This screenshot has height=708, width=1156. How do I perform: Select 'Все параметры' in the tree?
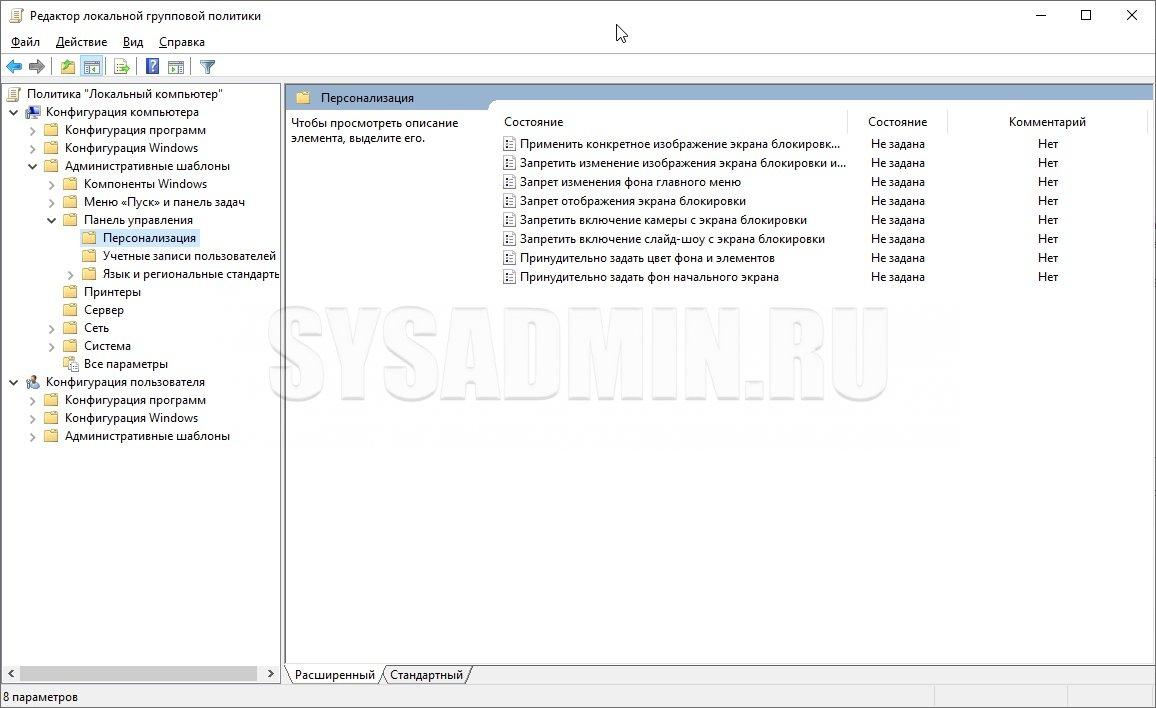pos(125,364)
